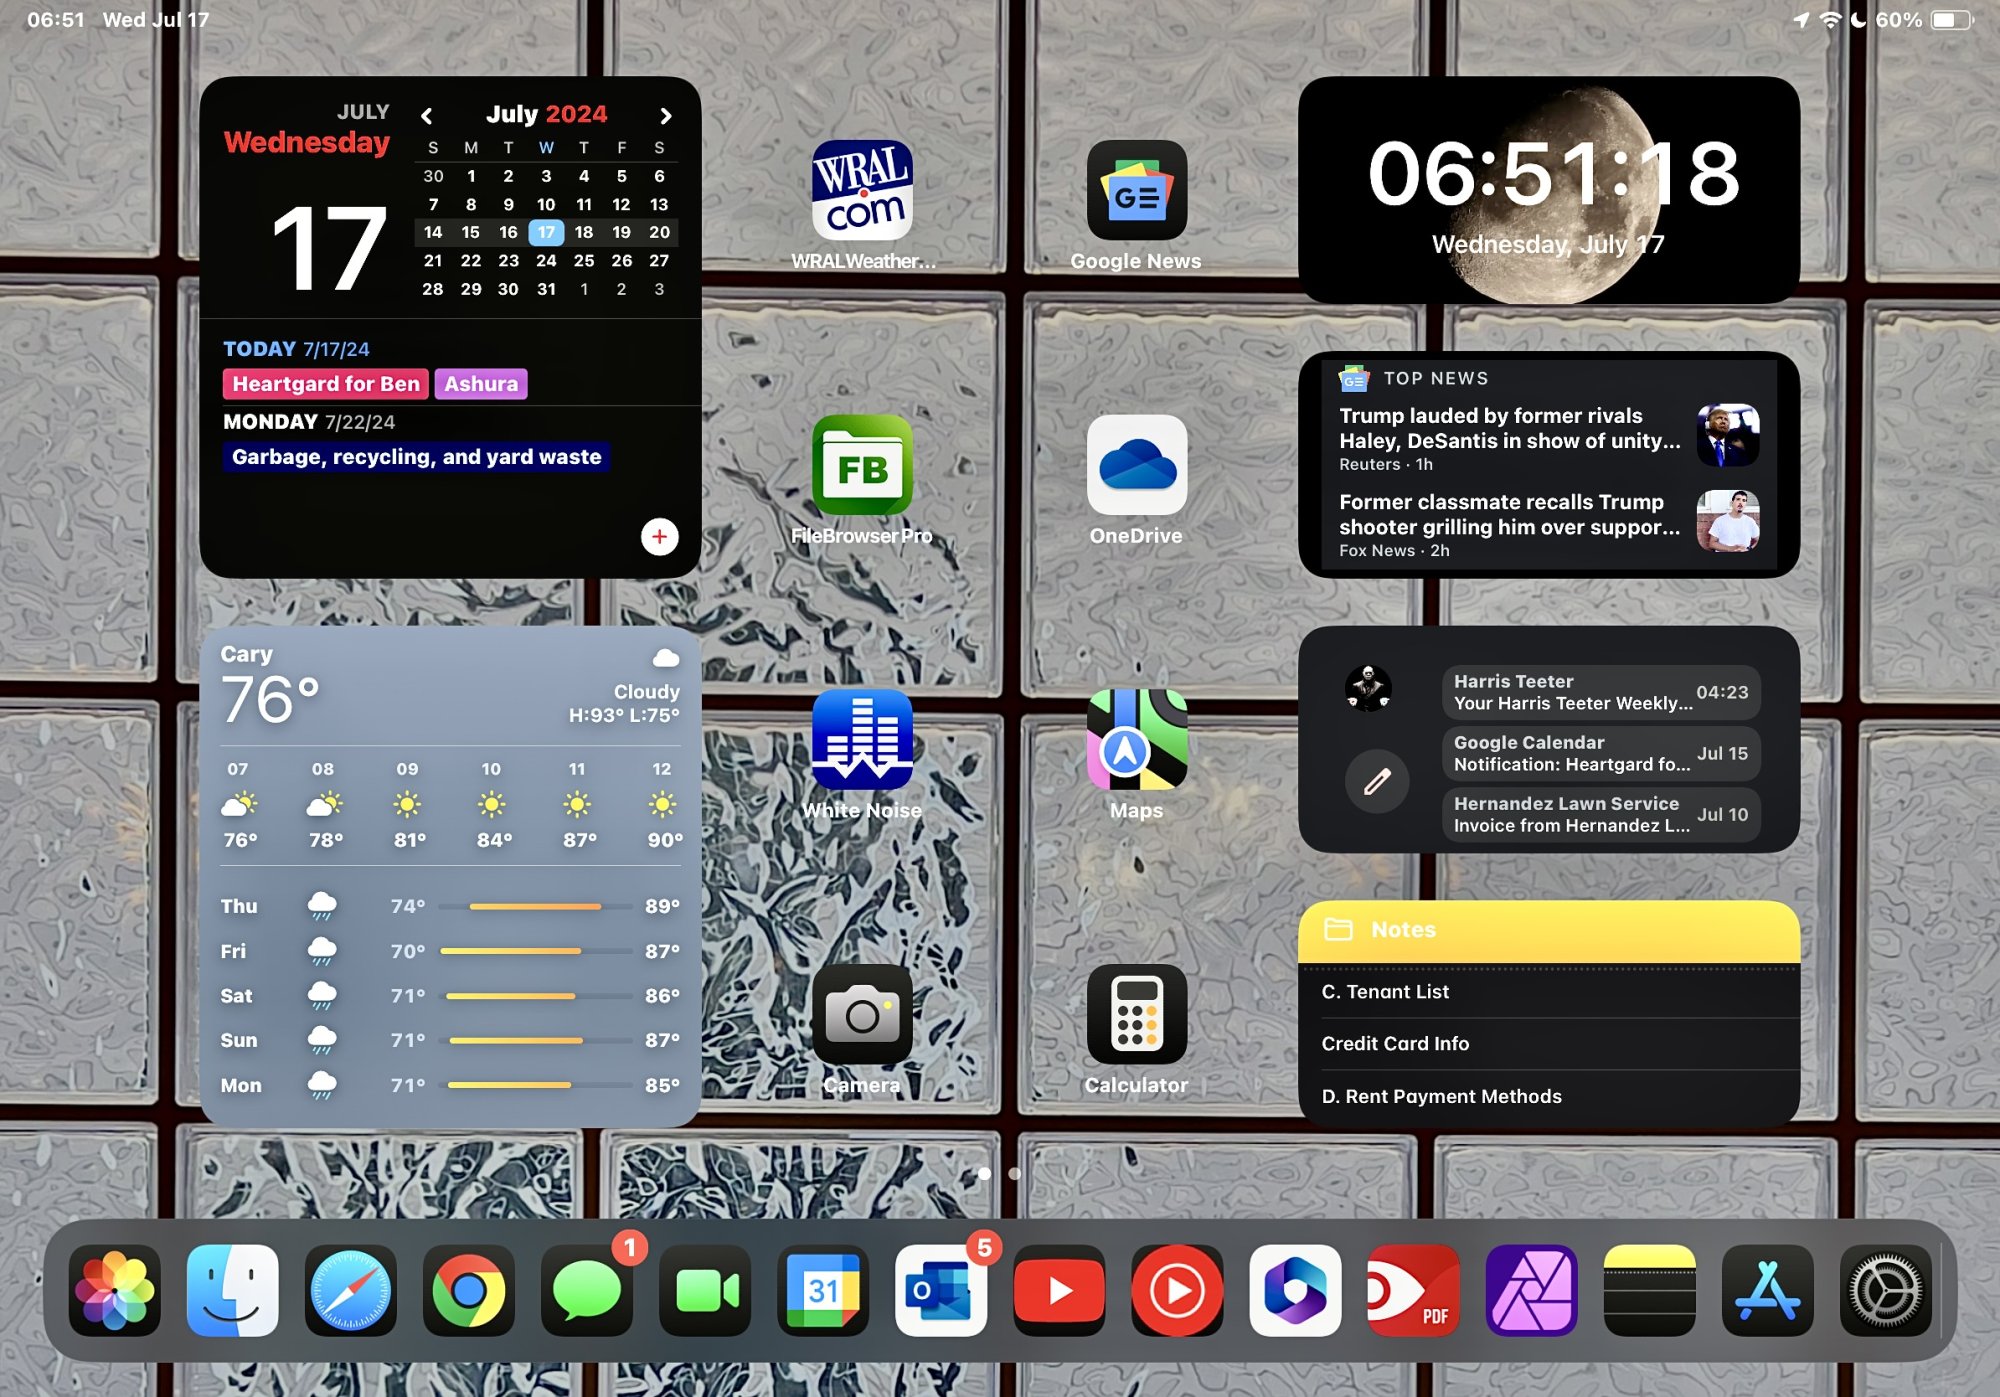Switch to second home screen page dot
This screenshot has height=1397, width=2000.
[x=1015, y=1173]
